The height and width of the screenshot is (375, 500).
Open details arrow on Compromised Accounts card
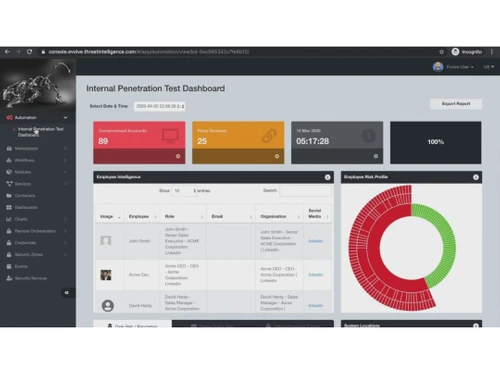coord(178,156)
